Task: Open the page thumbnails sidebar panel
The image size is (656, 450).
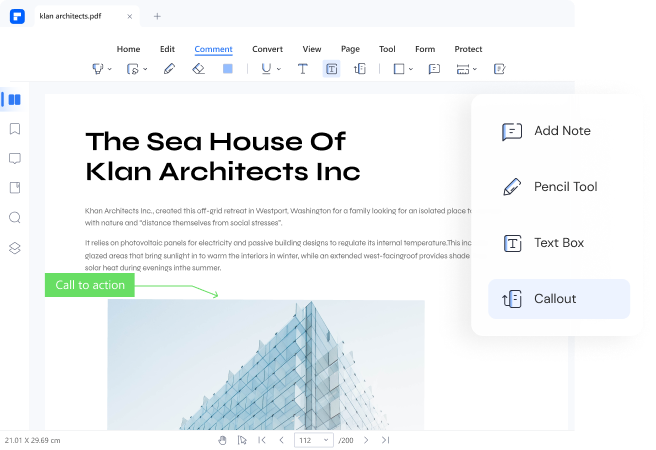Action: tap(15, 100)
